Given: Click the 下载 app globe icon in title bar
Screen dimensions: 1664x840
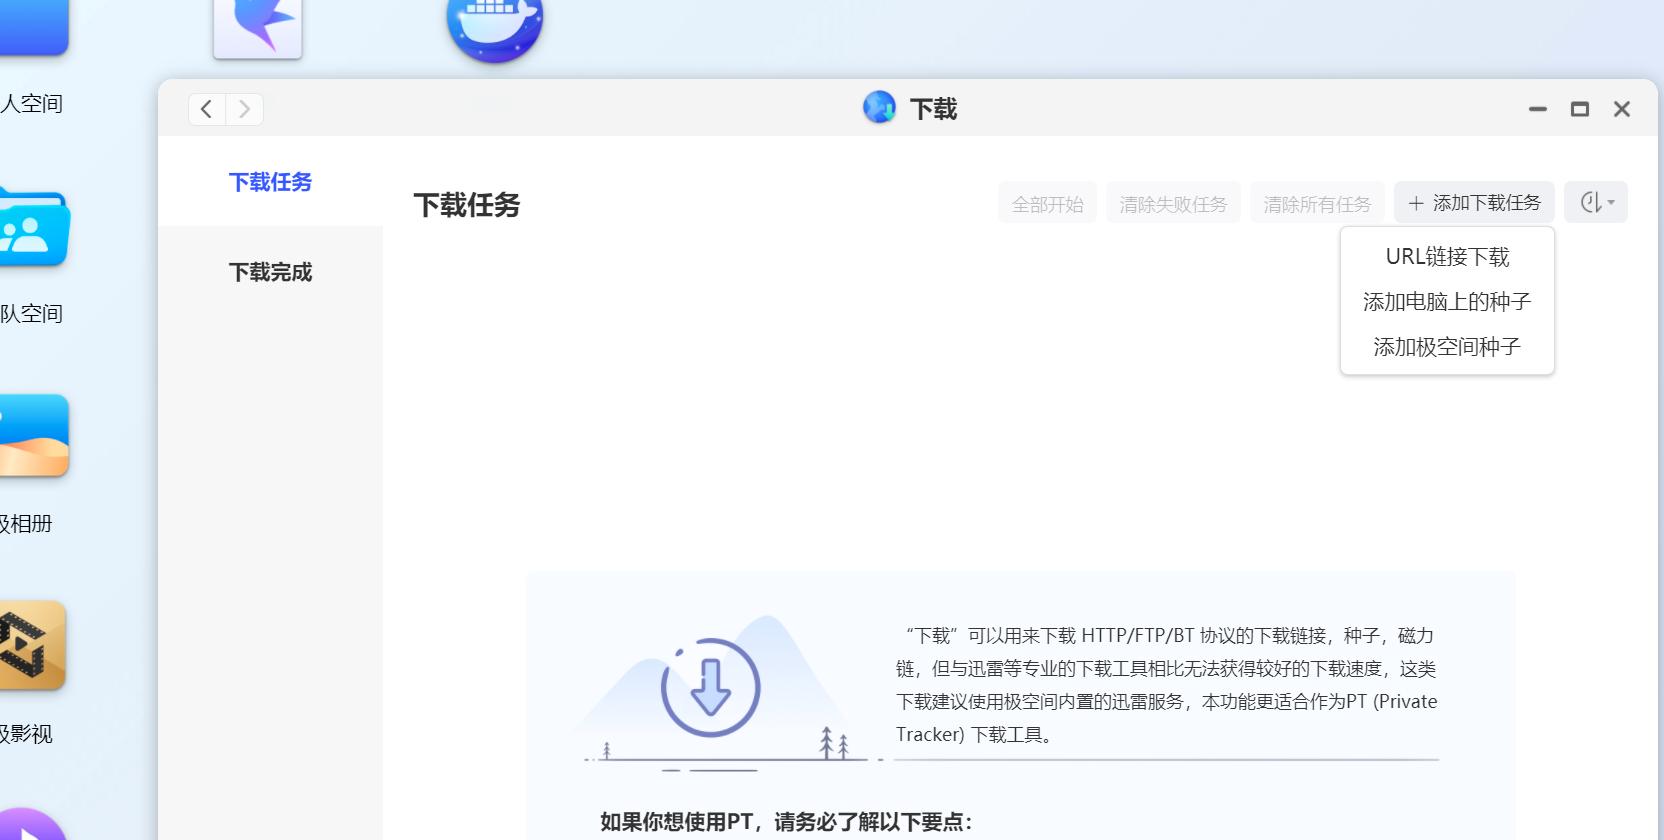Looking at the screenshot, I should (x=879, y=107).
